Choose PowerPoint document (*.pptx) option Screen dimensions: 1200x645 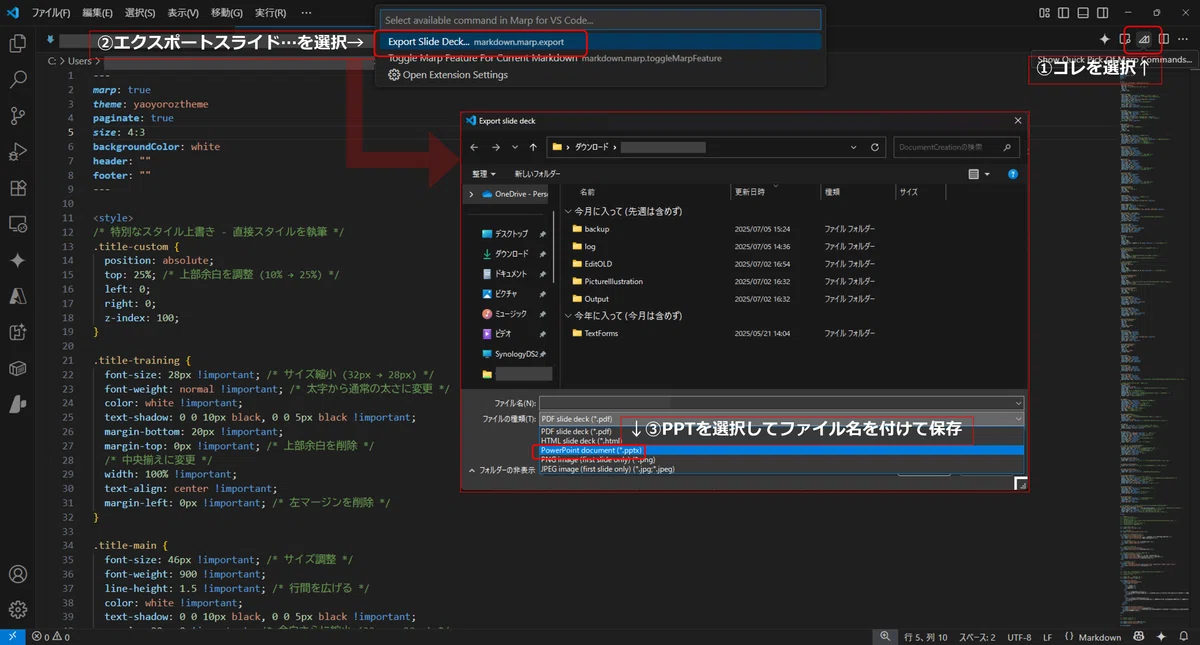coord(781,450)
